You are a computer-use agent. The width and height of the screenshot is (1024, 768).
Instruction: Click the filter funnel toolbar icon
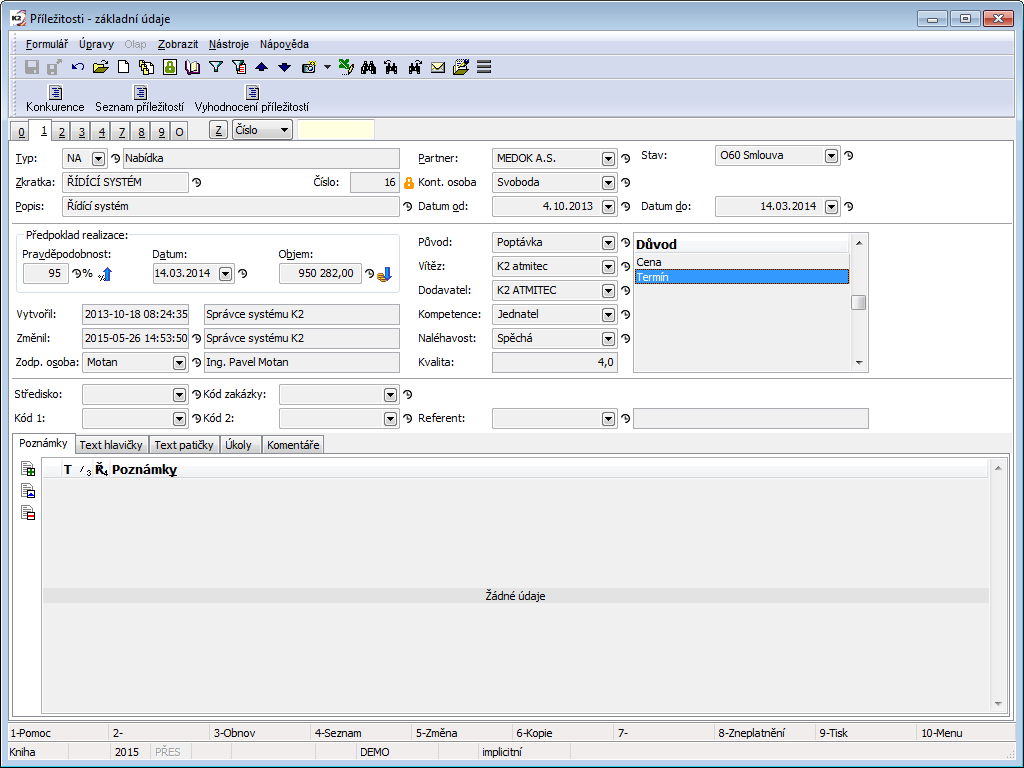(215, 67)
